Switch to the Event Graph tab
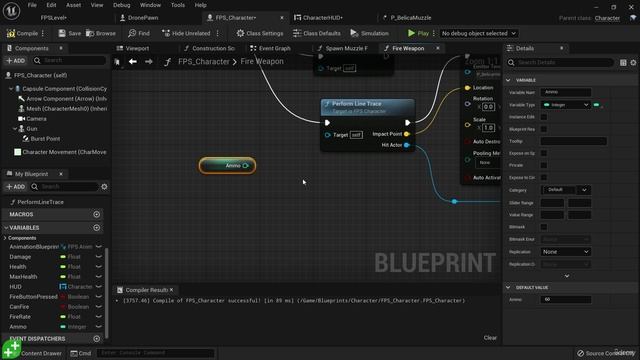The width and height of the screenshot is (640, 360). [270, 48]
